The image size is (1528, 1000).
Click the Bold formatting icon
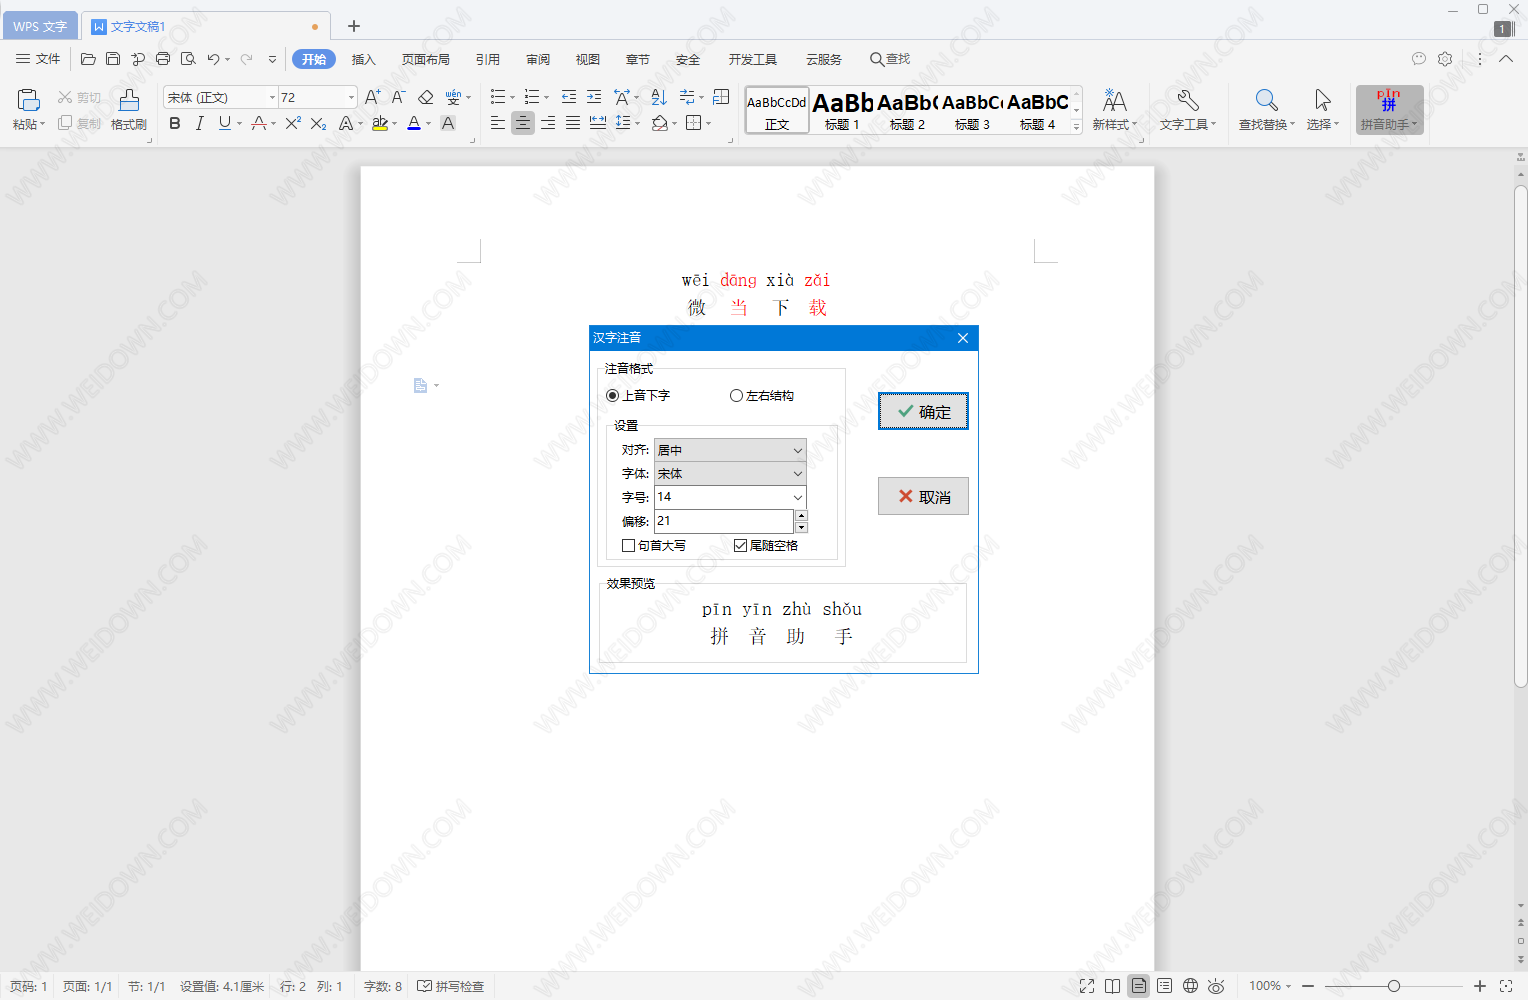(175, 123)
